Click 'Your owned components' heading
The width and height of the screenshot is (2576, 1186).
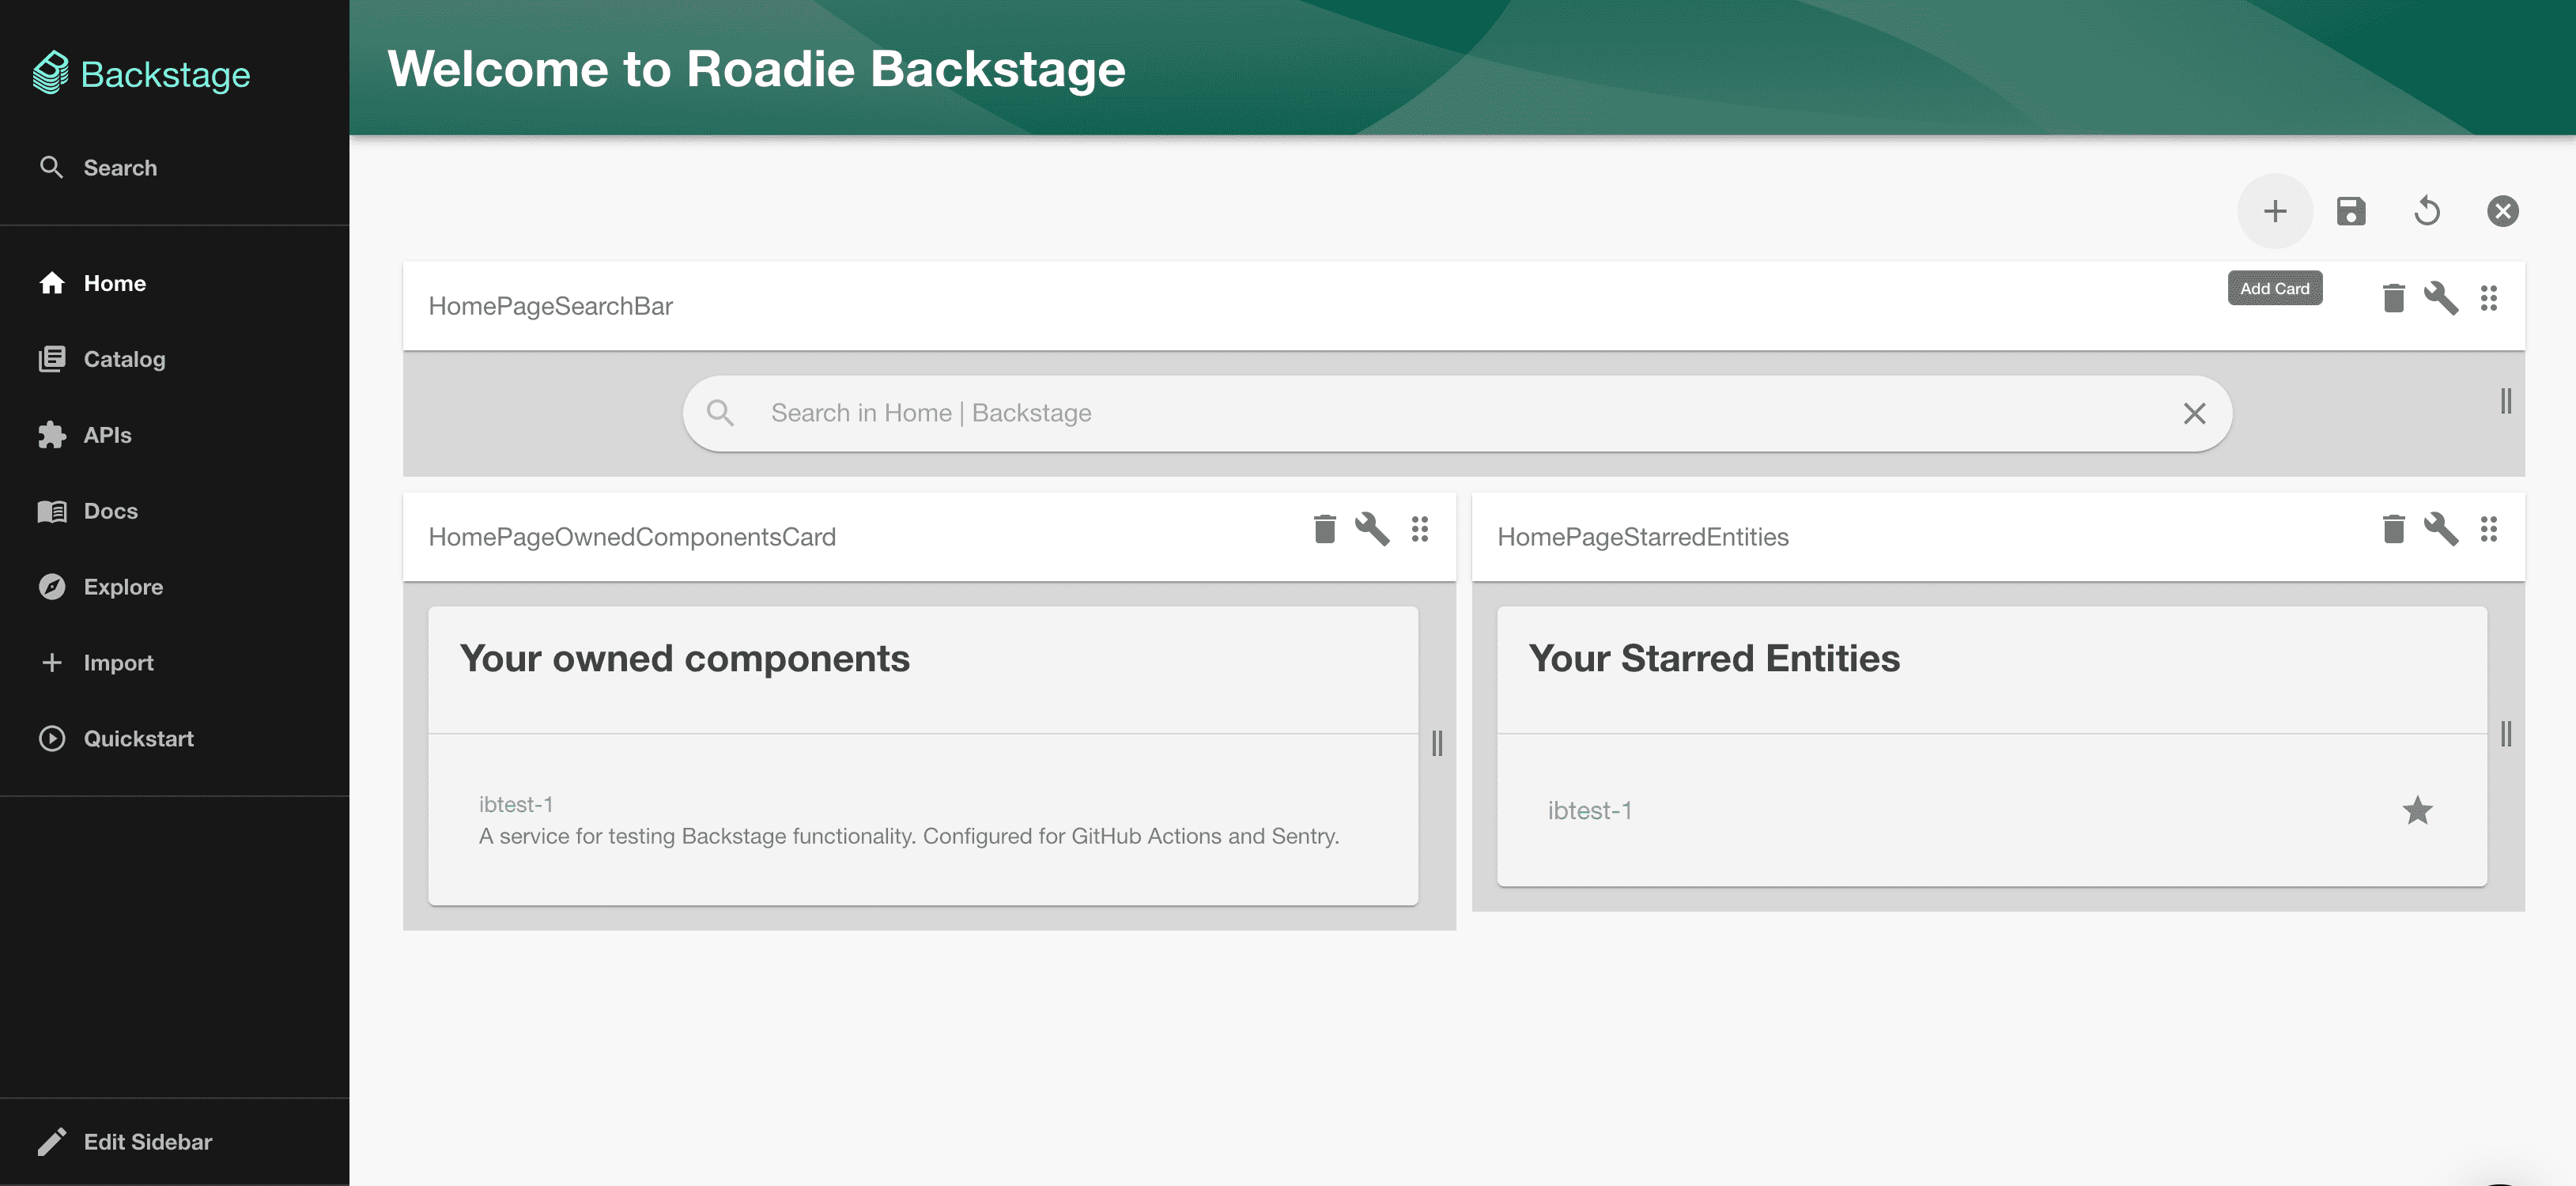coord(685,658)
